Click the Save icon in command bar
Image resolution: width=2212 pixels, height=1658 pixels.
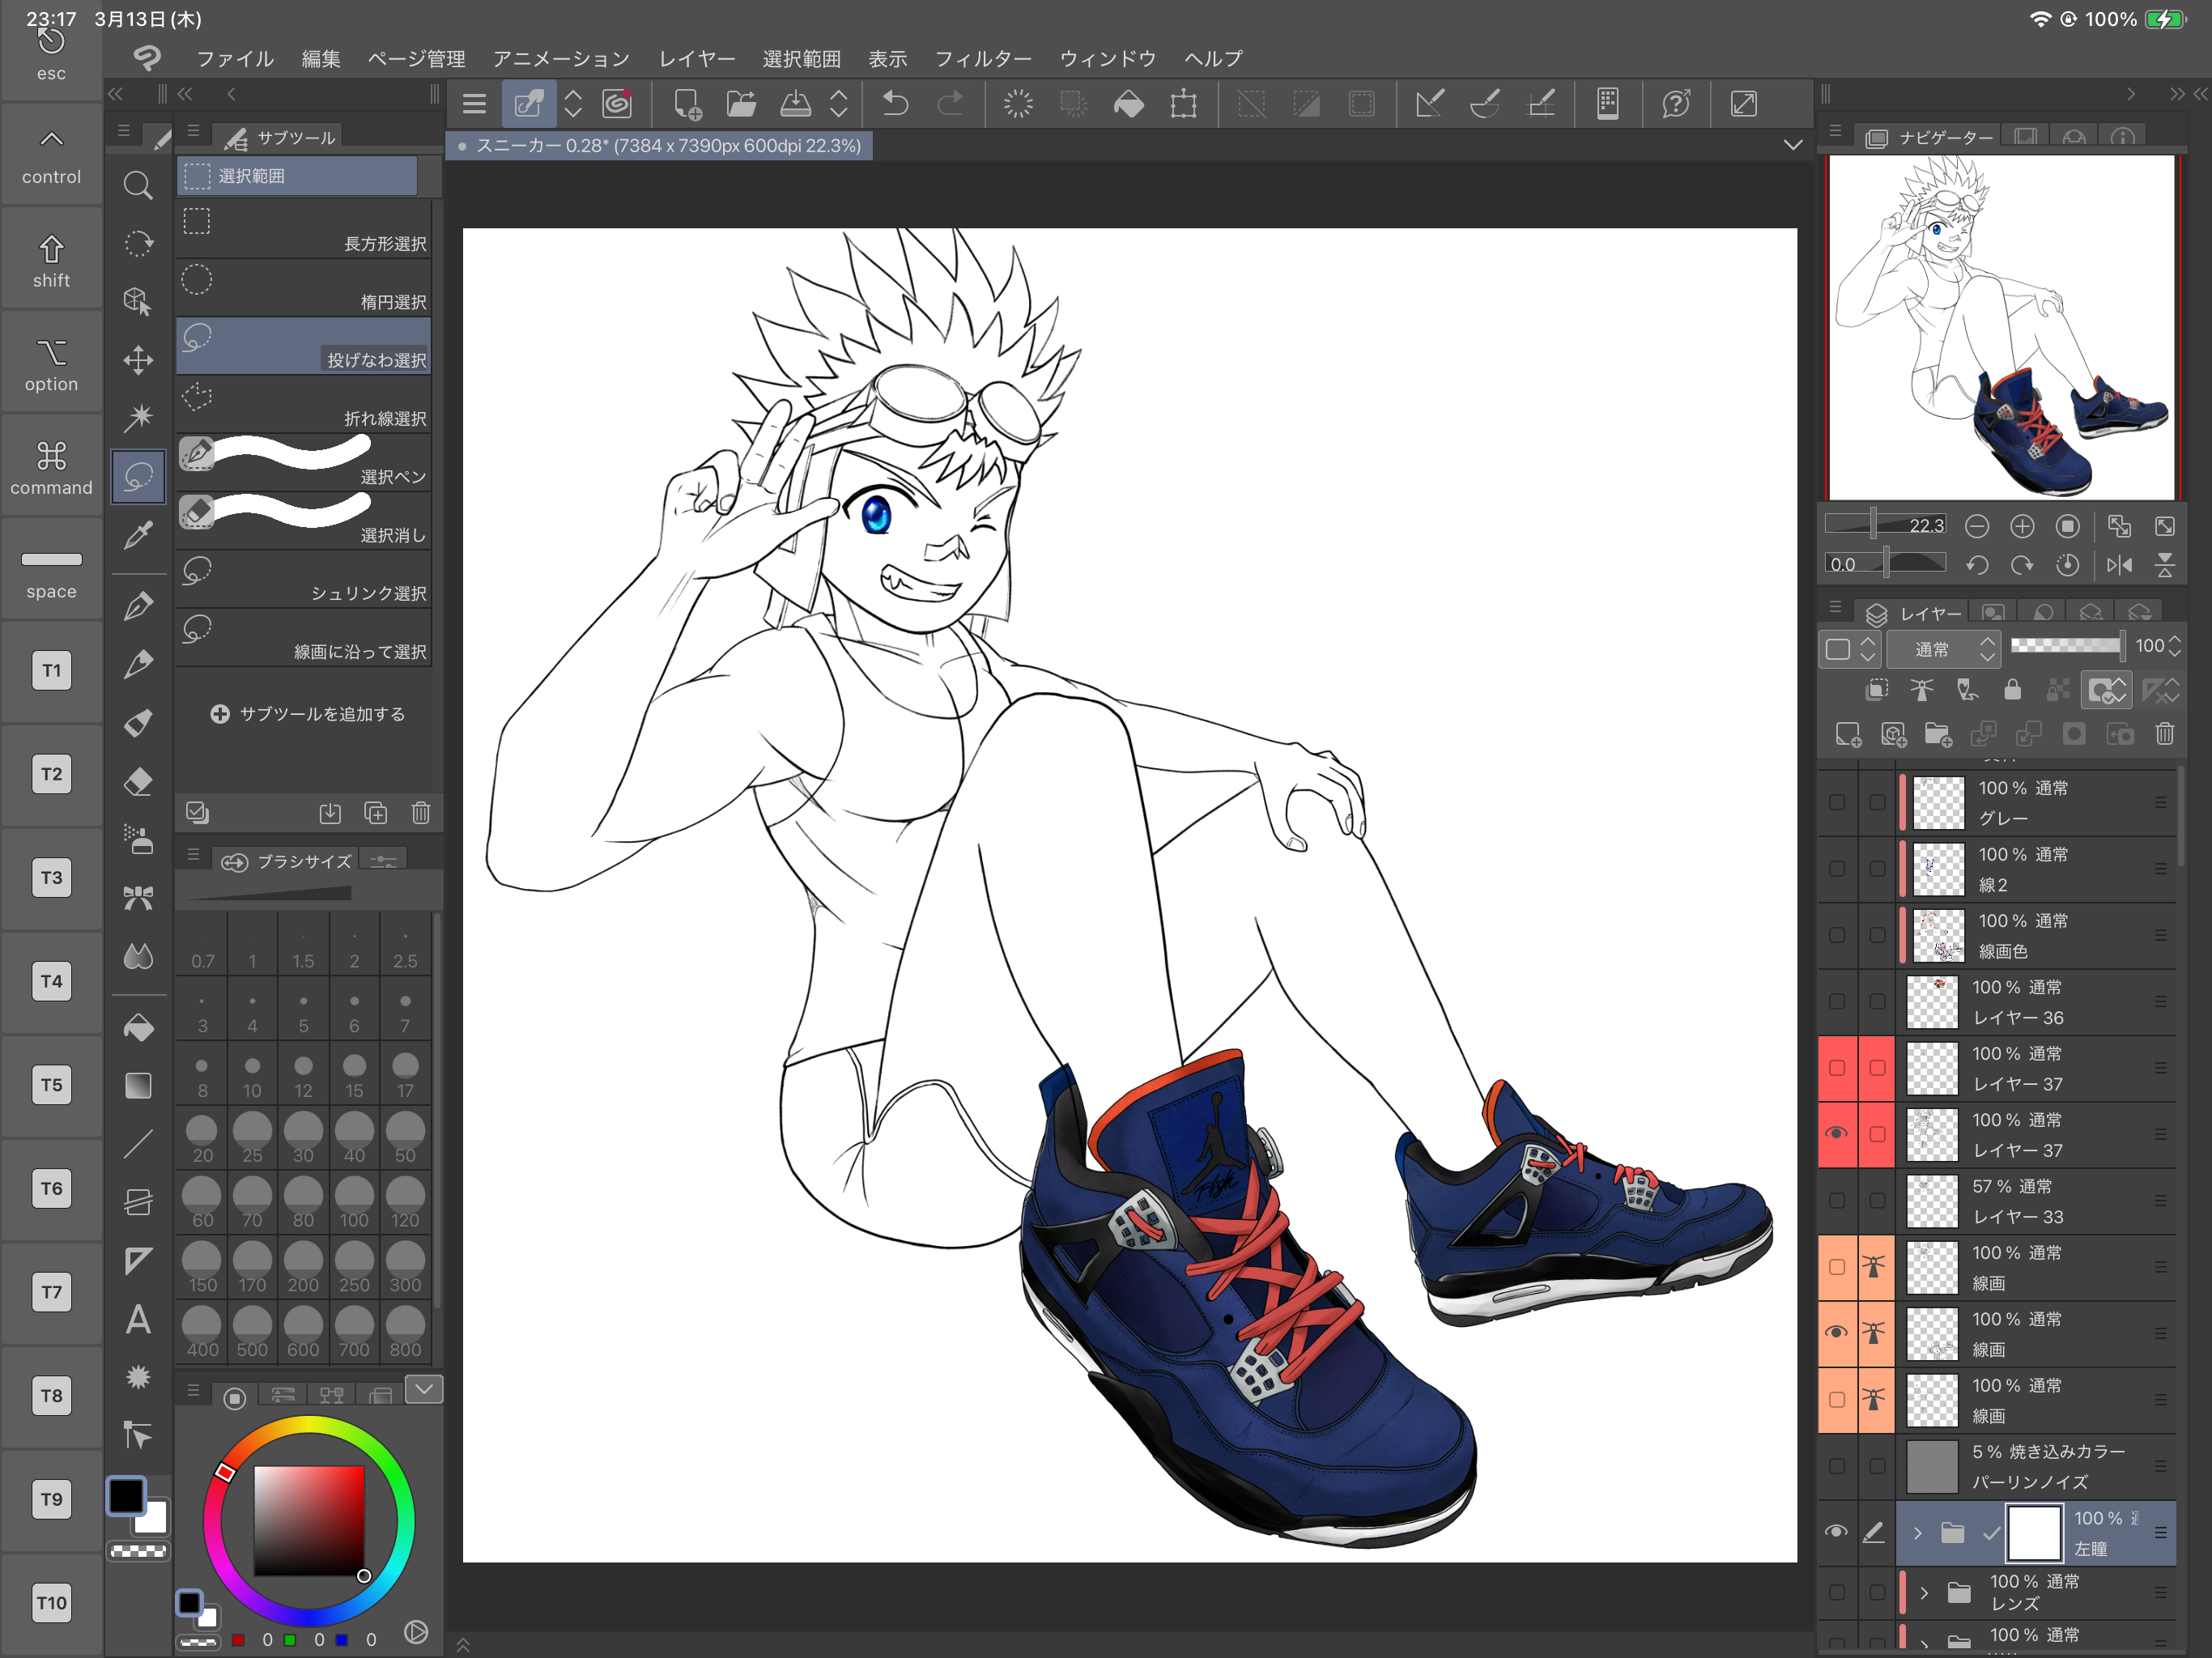coord(796,104)
